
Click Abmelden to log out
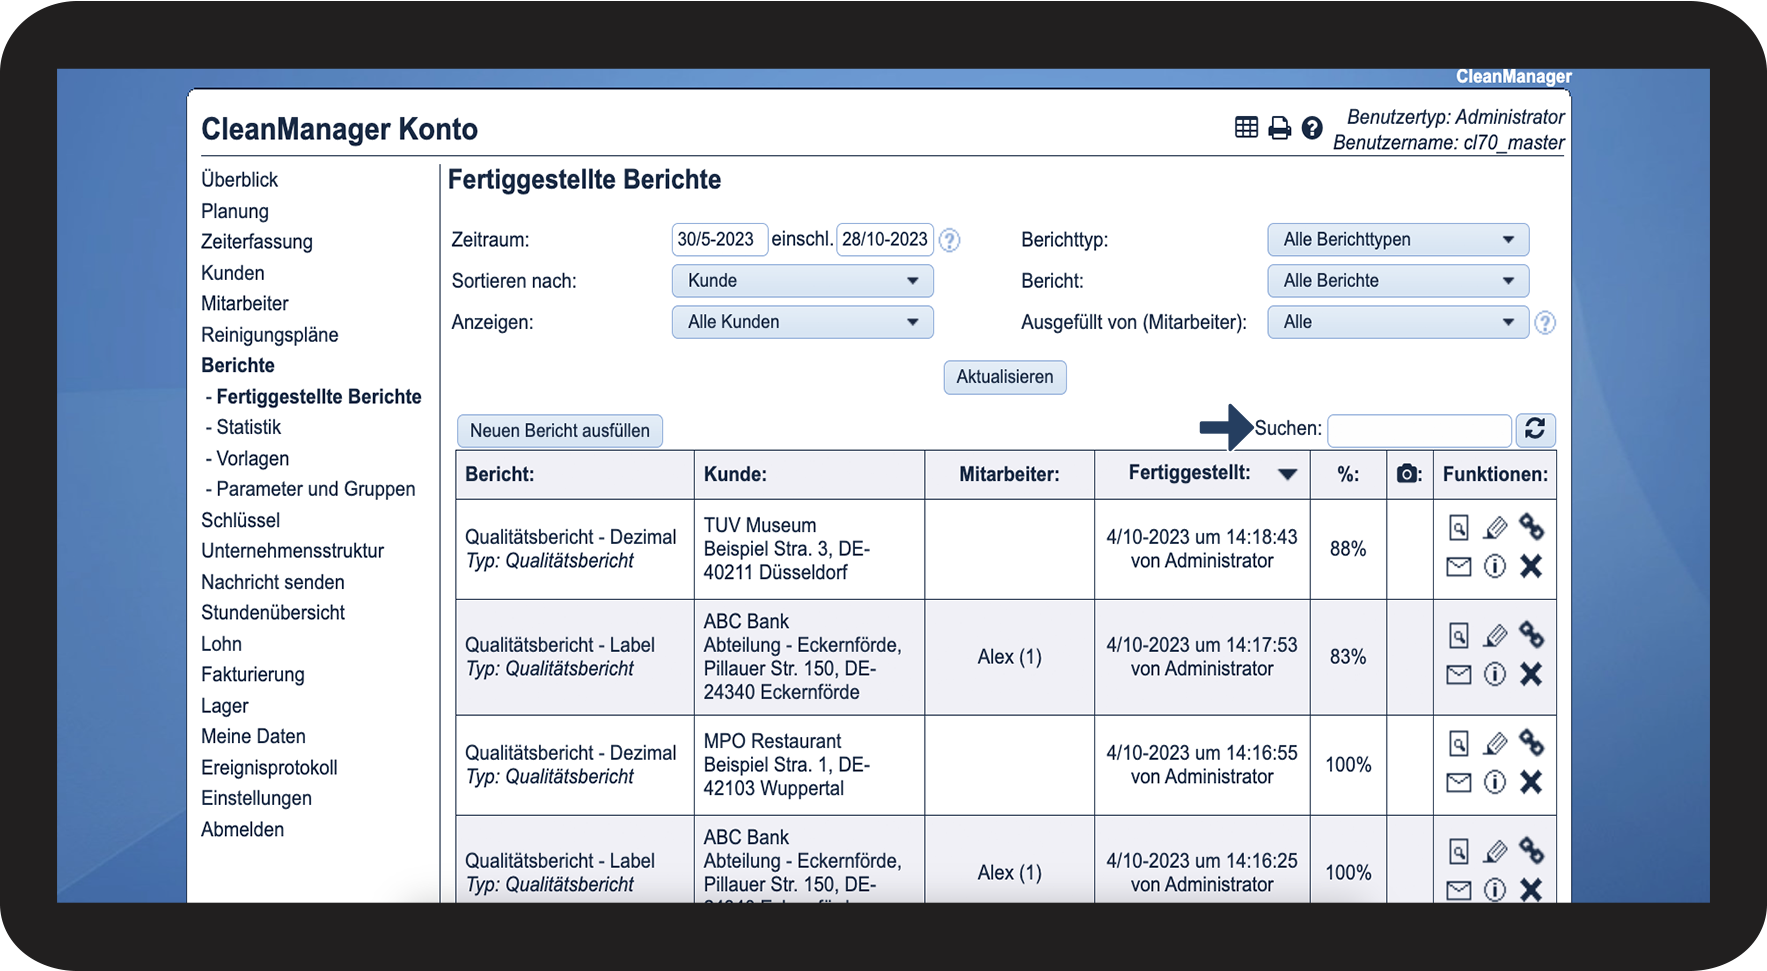click(242, 829)
